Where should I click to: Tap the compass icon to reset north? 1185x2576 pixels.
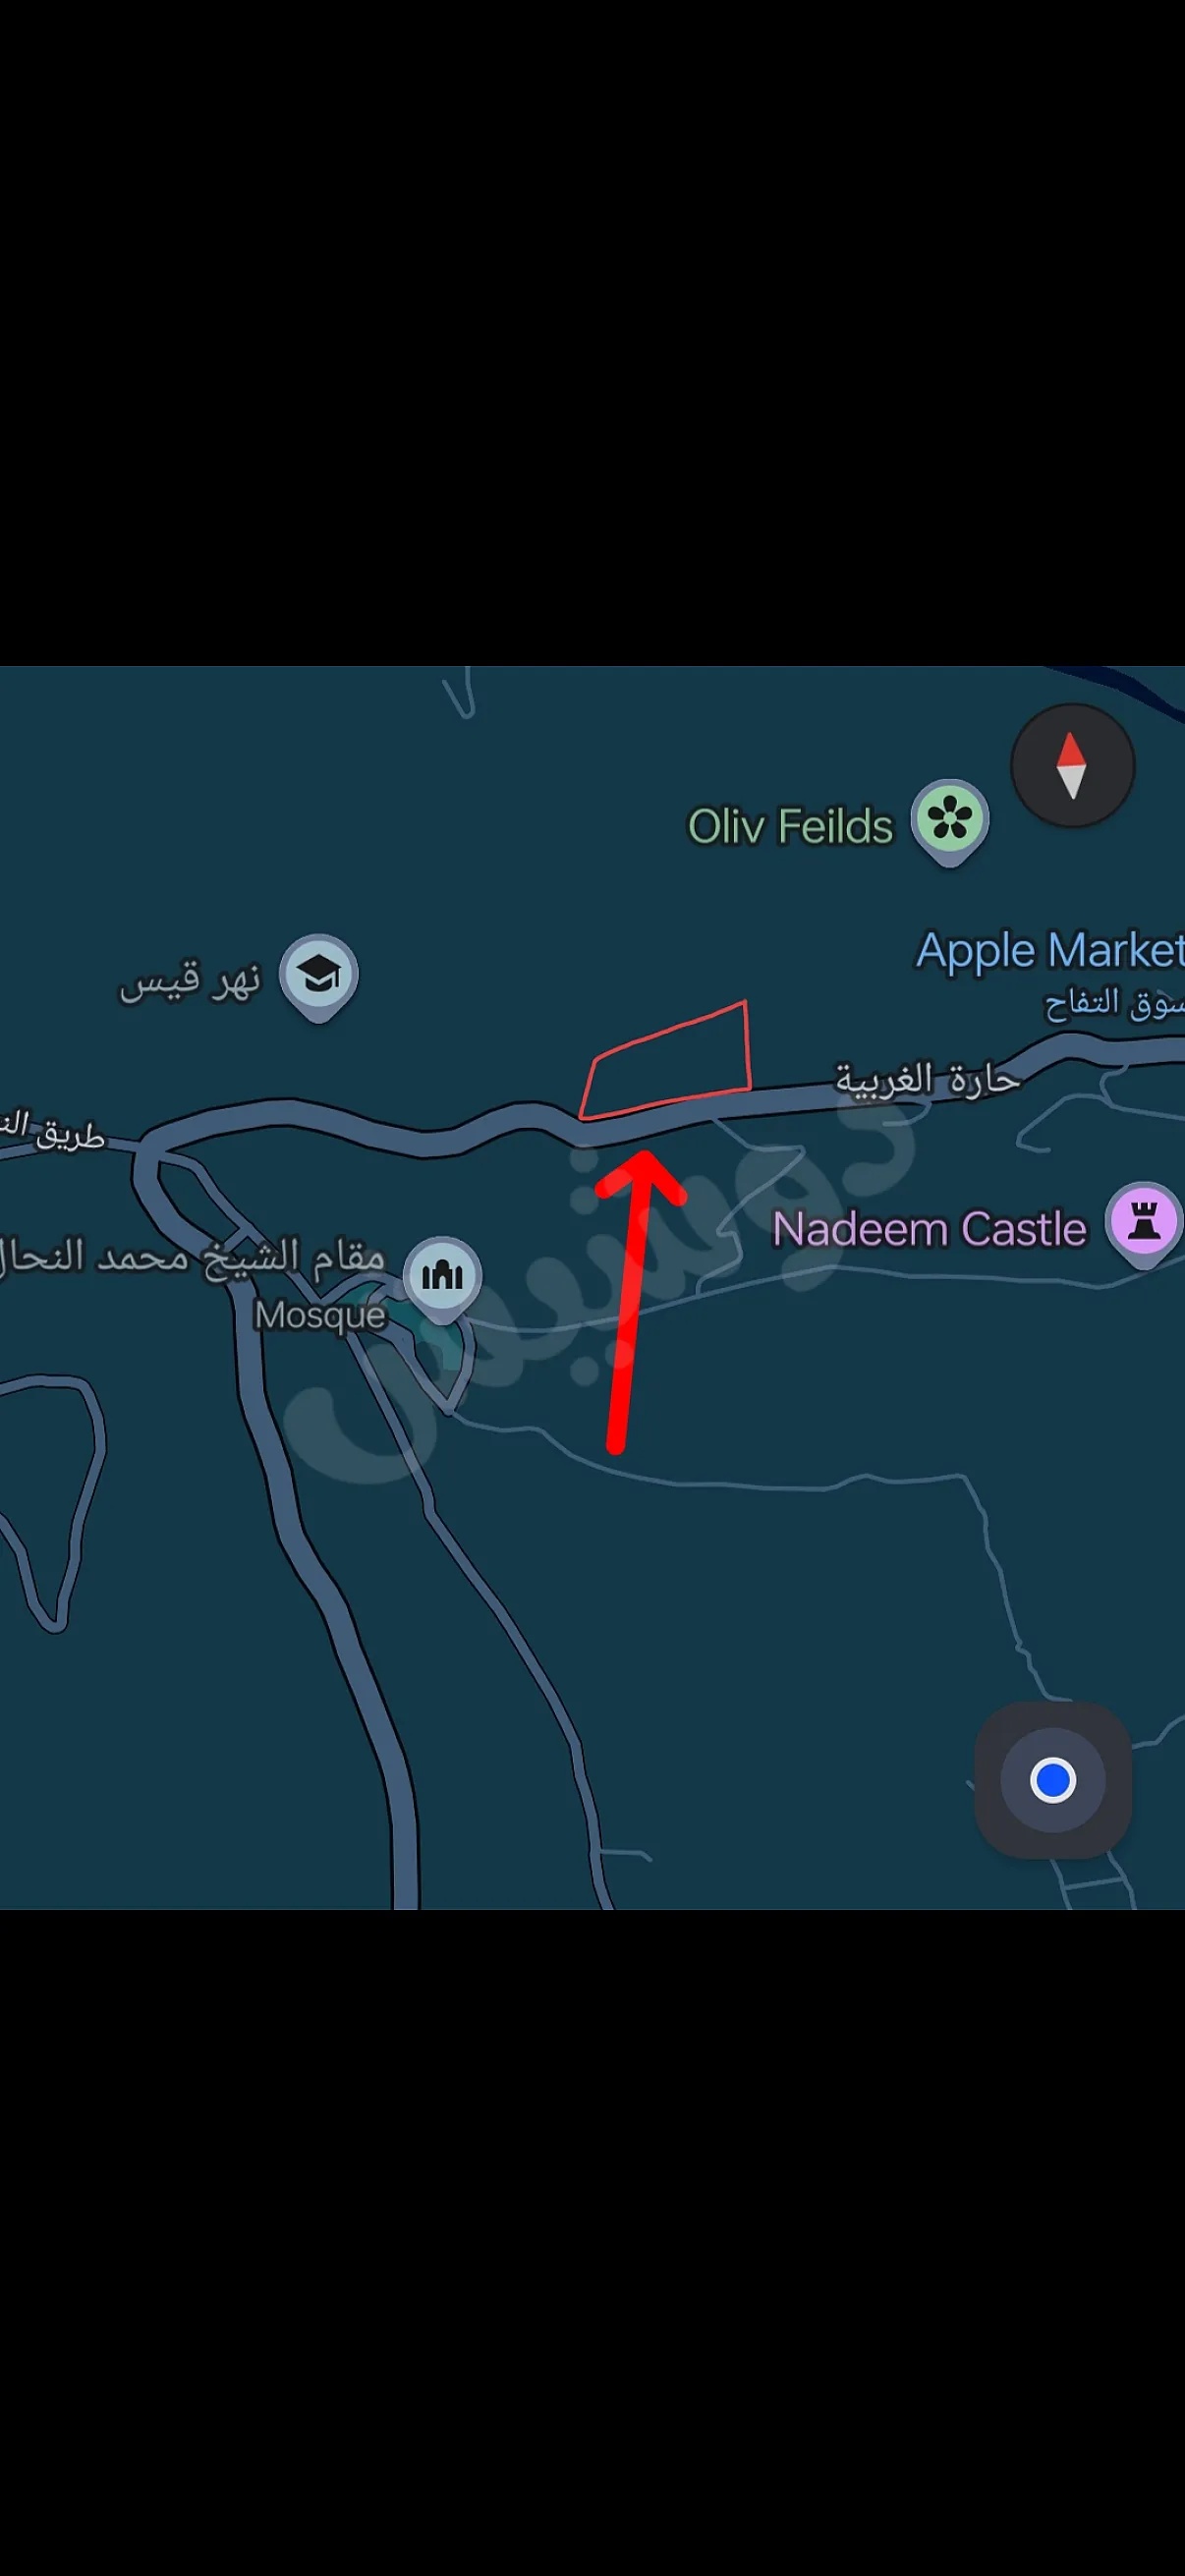(1072, 765)
